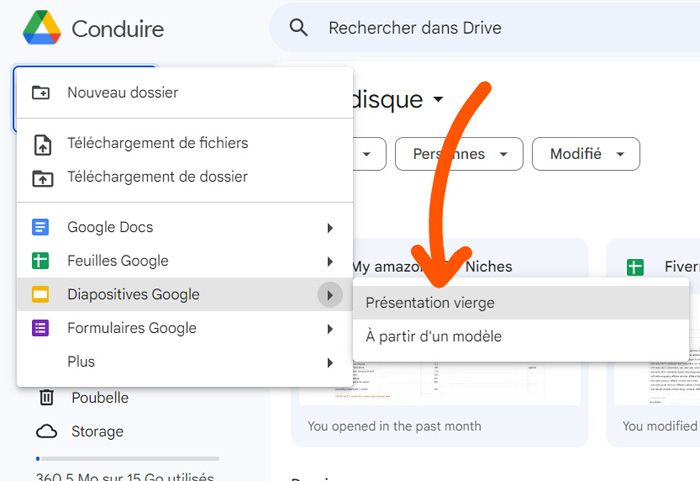
Task: Select Google Docs menu entry
Action: click(185, 227)
